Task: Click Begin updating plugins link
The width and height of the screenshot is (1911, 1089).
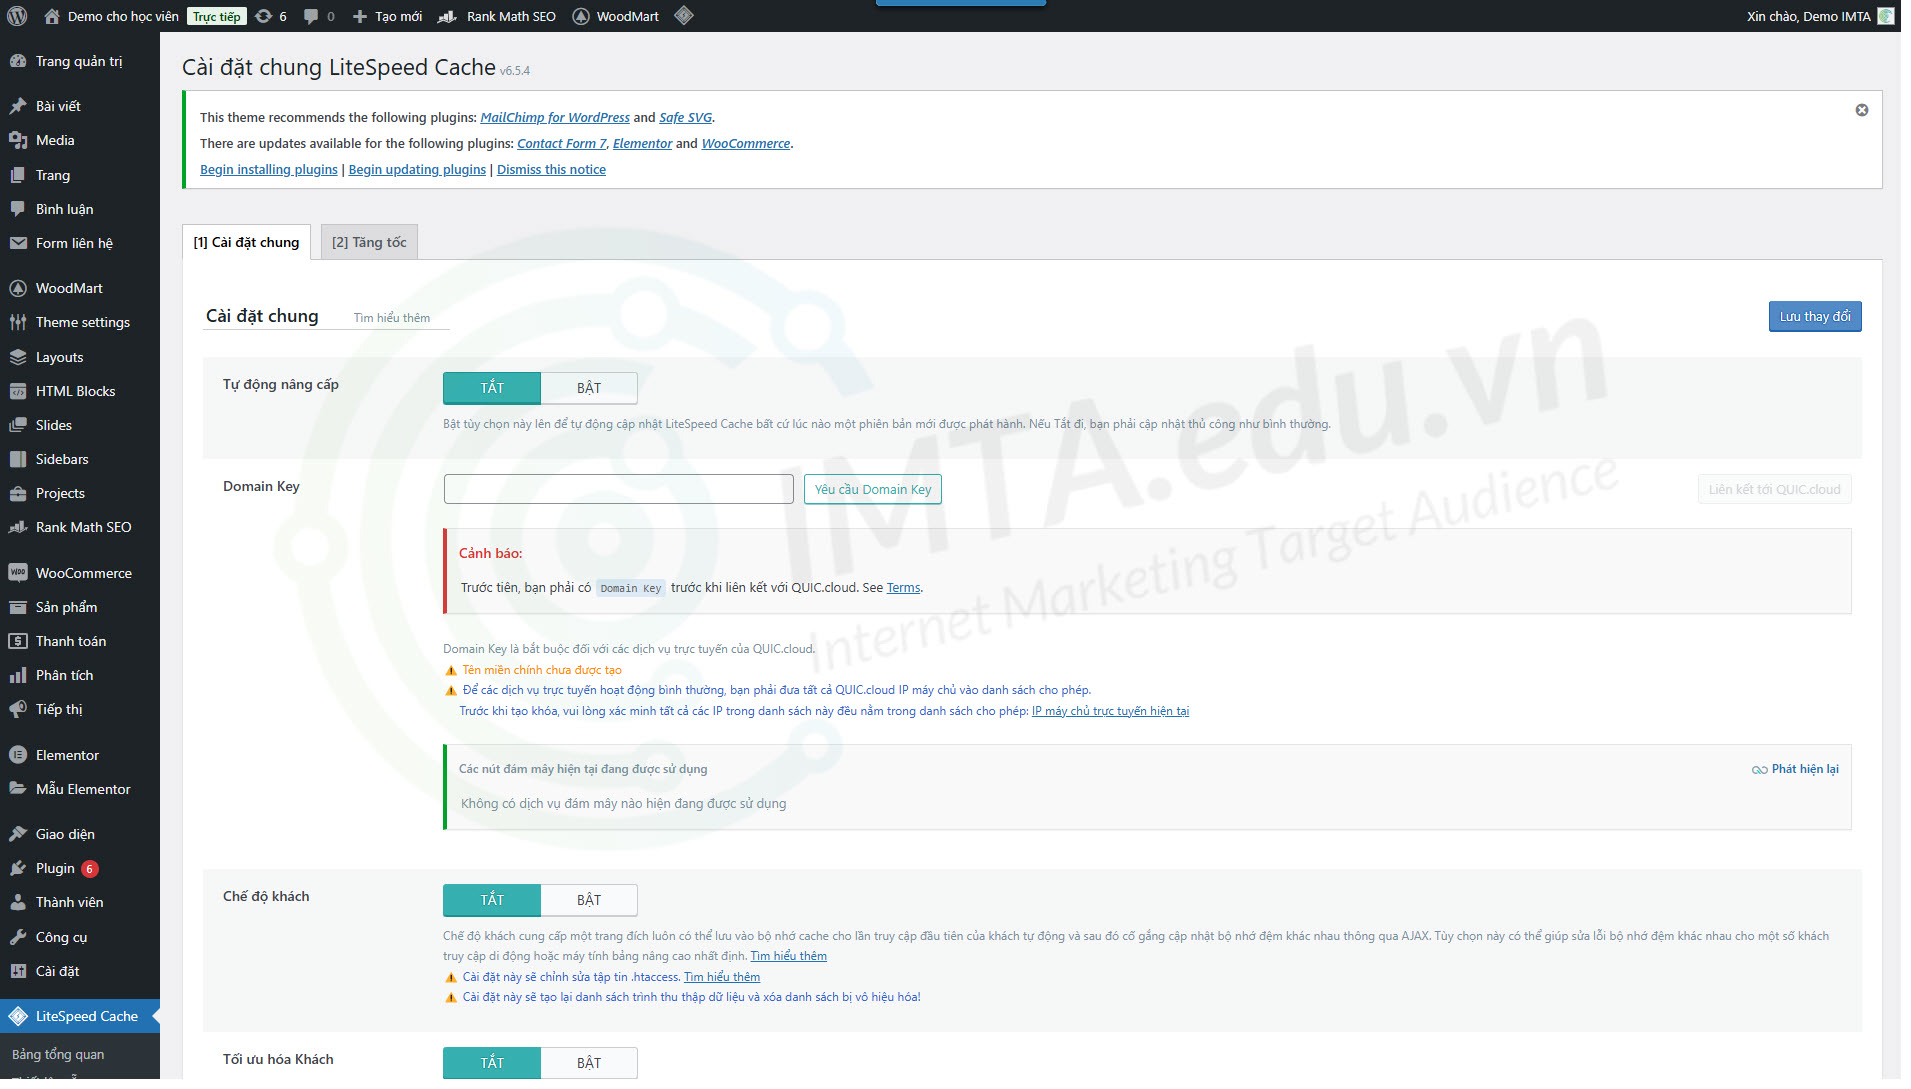Action: pos(417,169)
